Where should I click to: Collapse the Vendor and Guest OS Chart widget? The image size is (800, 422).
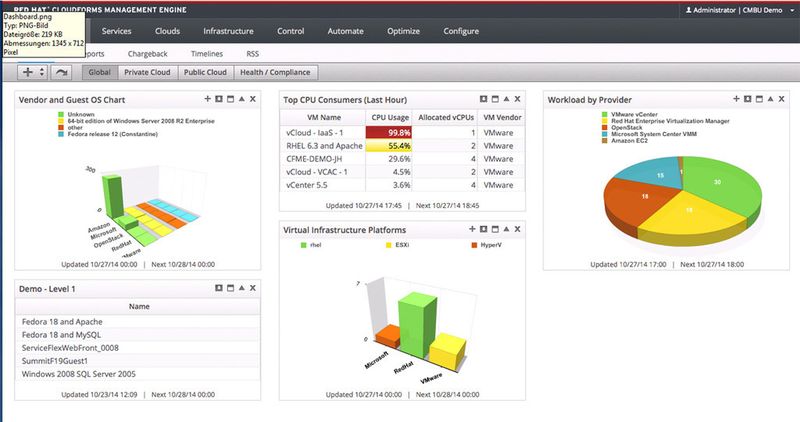(x=241, y=99)
